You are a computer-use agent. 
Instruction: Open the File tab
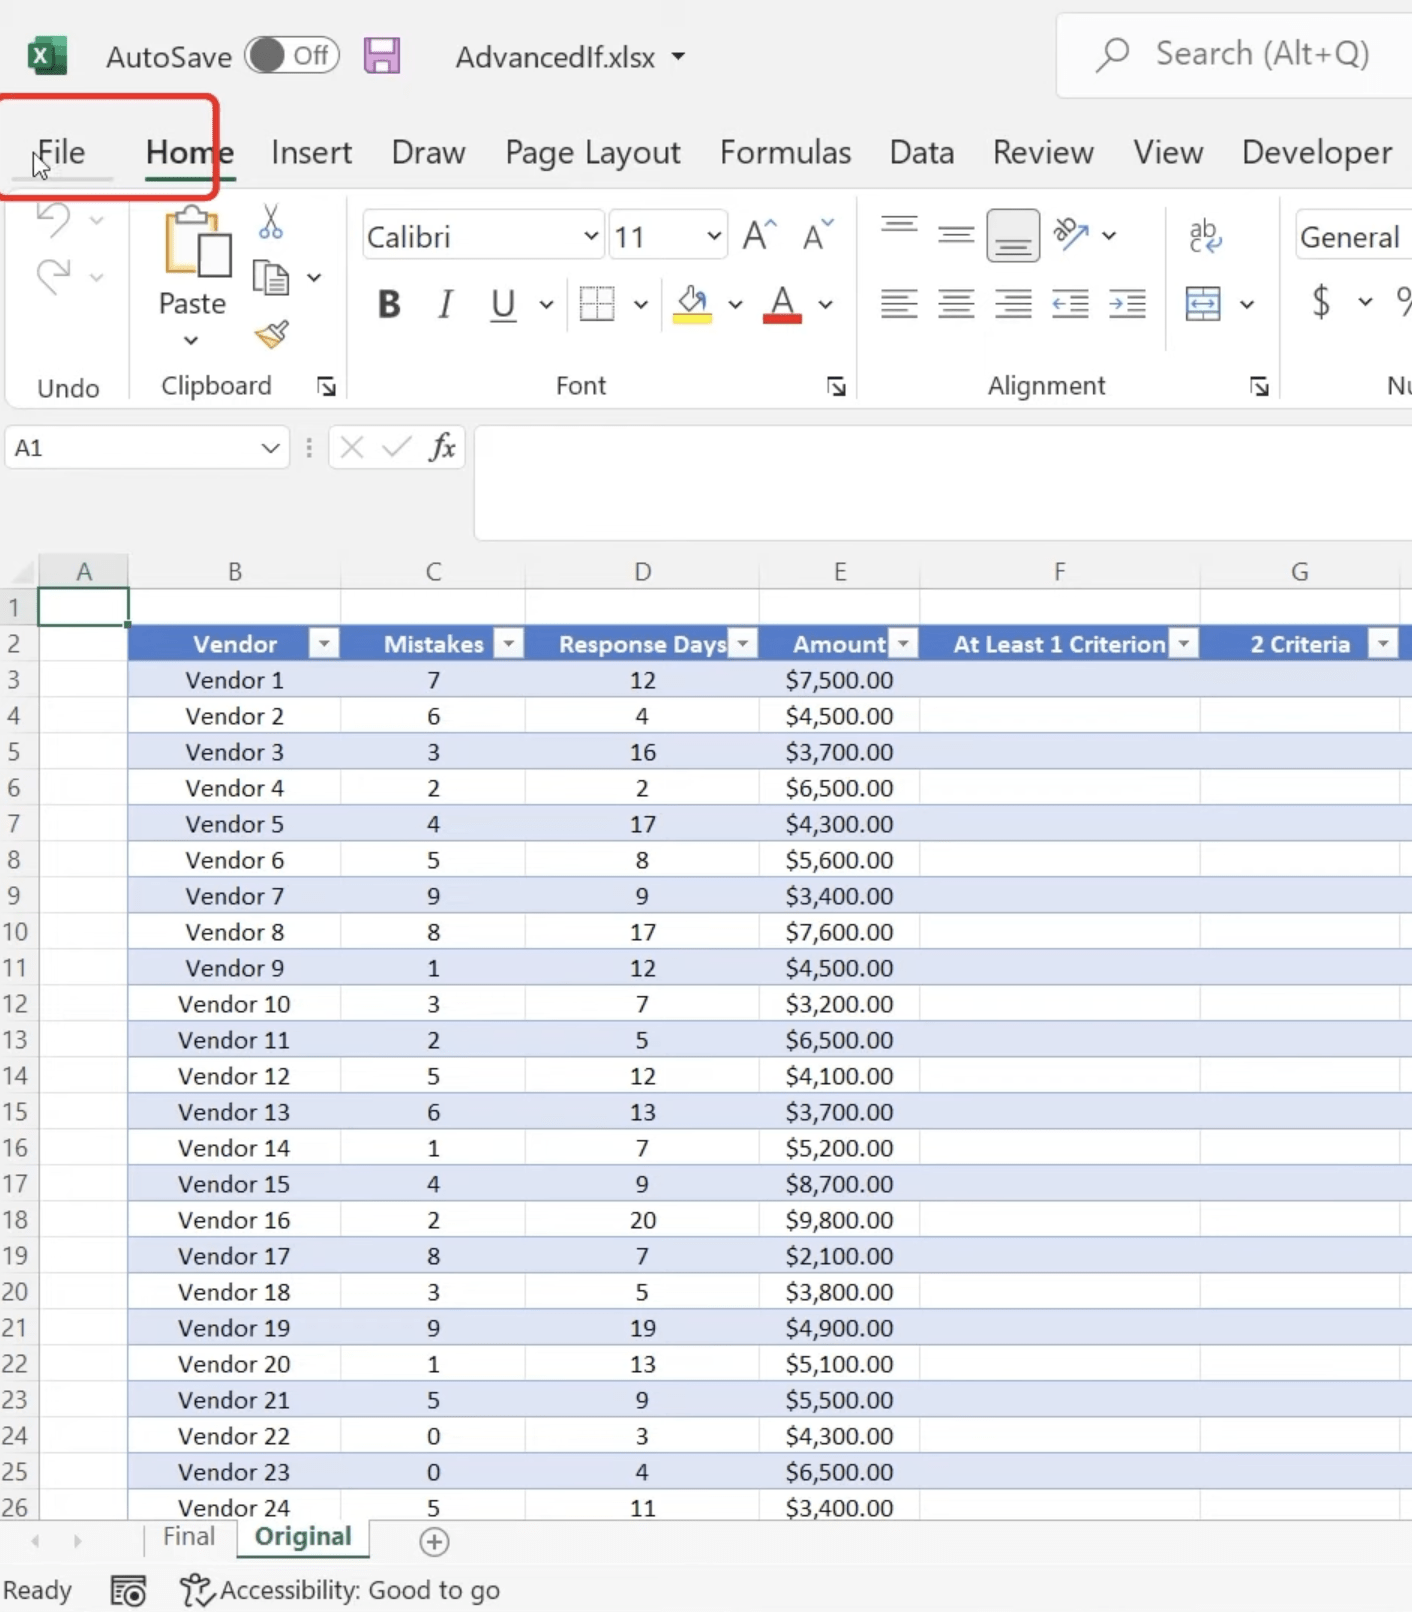(x=61, y=152)
